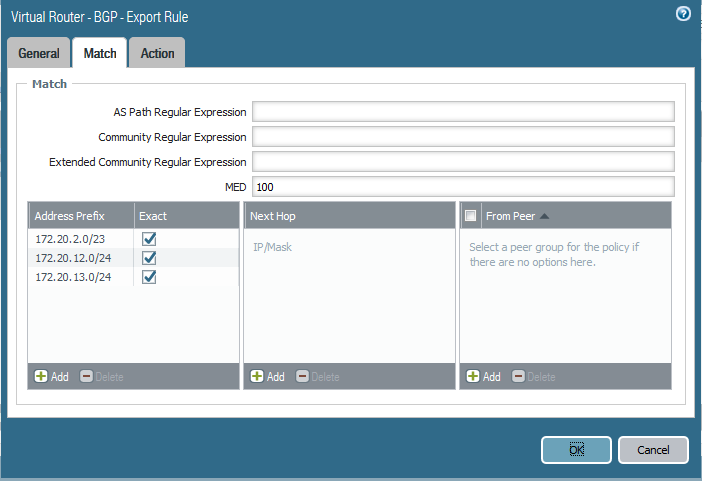Confirm the export rule with OK
The height and width of the screenshot is (481, 702).
576,450
